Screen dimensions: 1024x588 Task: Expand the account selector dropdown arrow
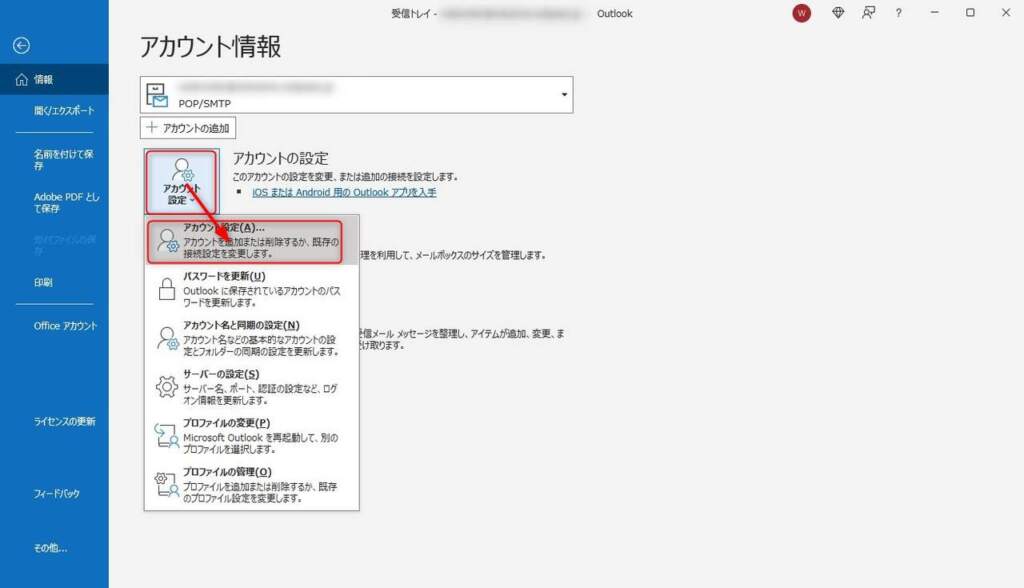click(x=564, y=95)
